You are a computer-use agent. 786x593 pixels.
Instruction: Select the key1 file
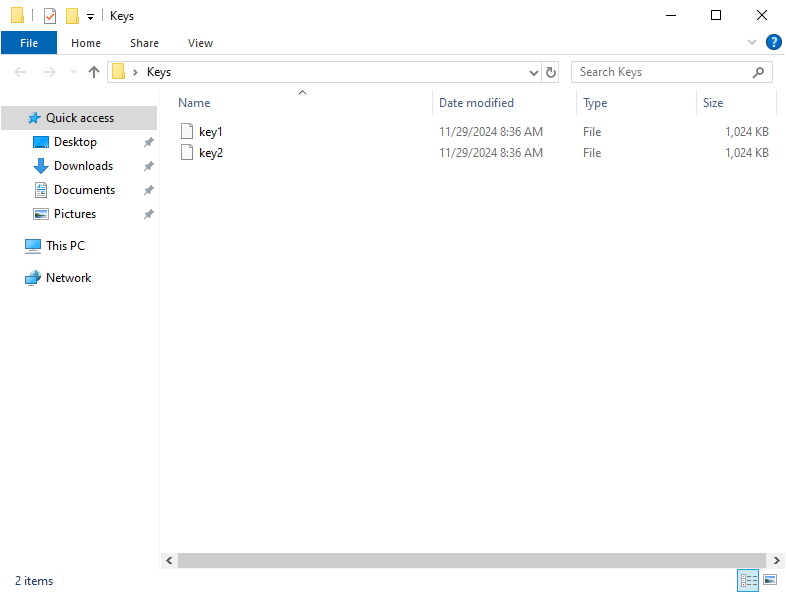pos(211,132)
